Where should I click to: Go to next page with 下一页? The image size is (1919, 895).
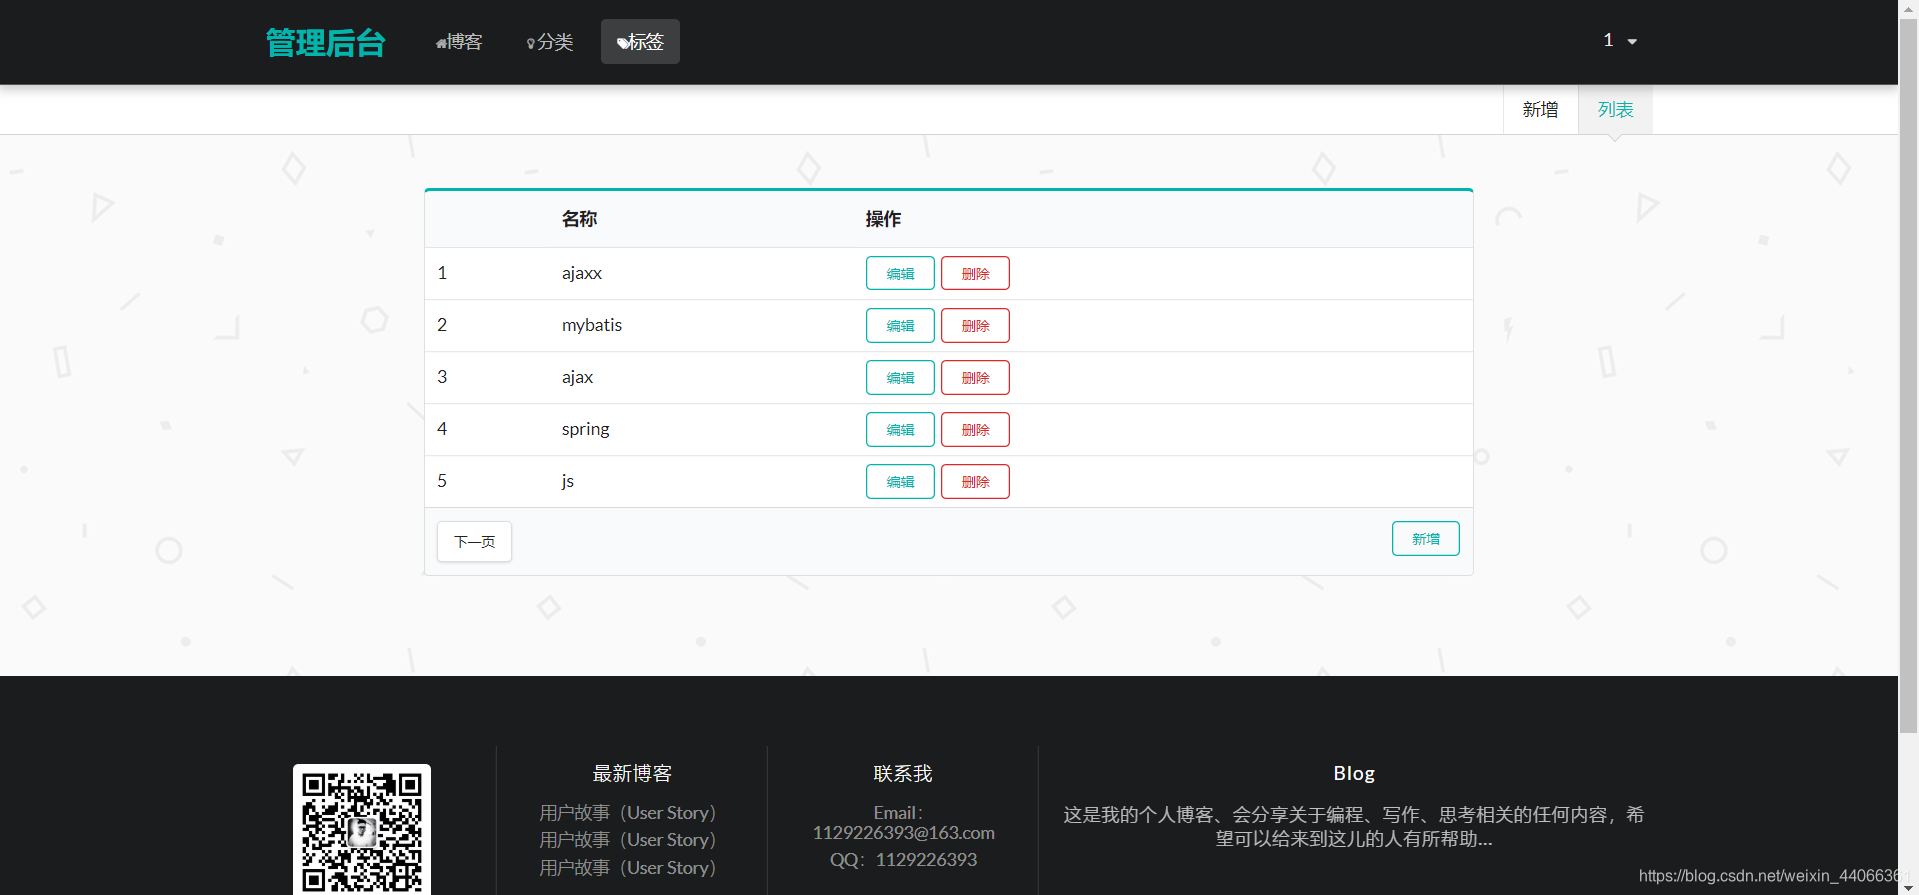tap(474, 541)
